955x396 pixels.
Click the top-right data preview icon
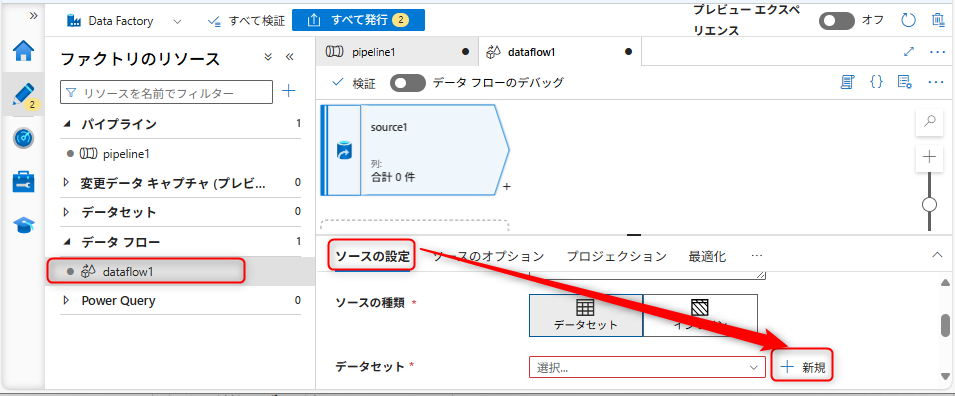coord(939,20)
